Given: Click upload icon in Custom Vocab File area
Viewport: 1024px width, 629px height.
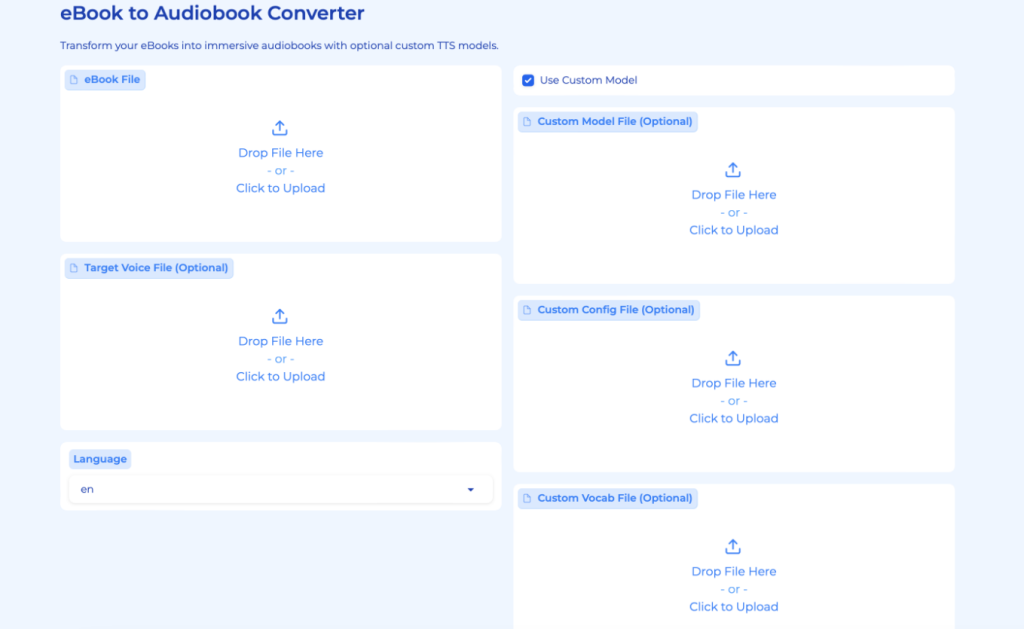Looking at the screenshot, I should [733, 547].
